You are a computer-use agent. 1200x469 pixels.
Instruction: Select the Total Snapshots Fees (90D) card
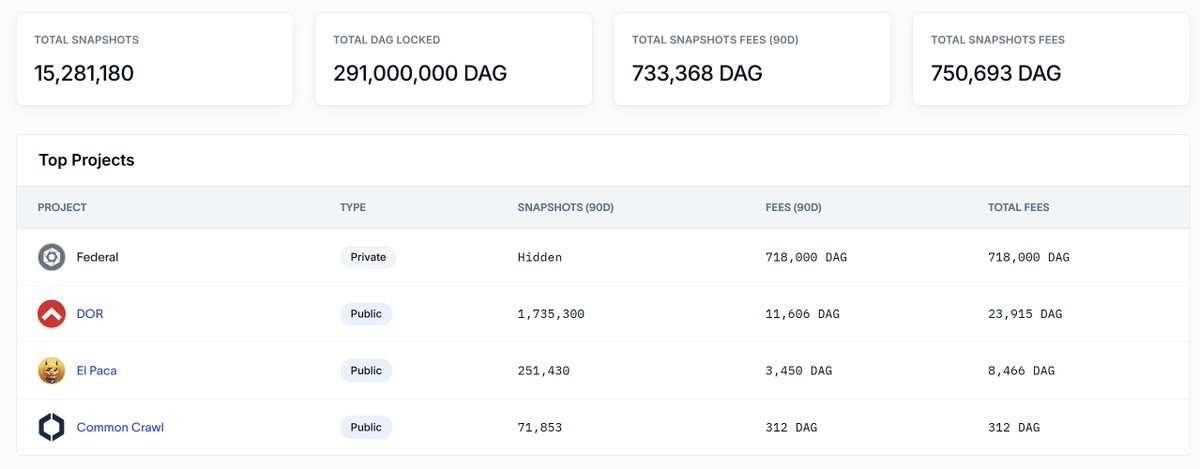[x=753, y=59]
